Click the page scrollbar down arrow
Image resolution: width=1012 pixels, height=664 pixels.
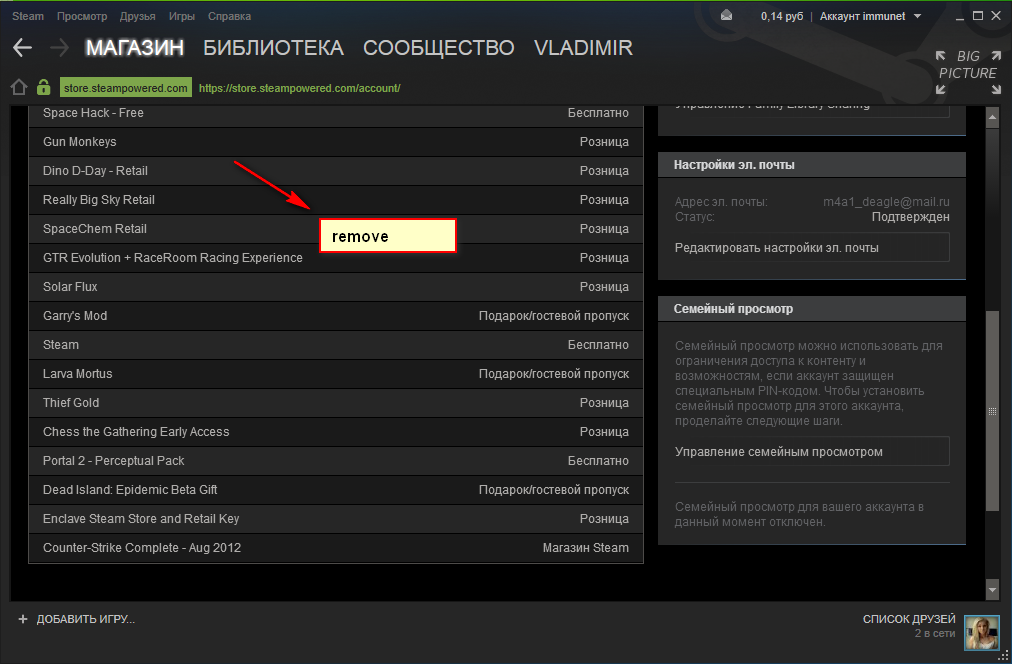[x=993, y=589]
